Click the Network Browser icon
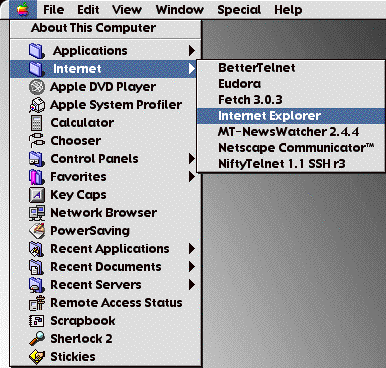The image size is (386, 368). pyautogui.click(x=37, y=213)
